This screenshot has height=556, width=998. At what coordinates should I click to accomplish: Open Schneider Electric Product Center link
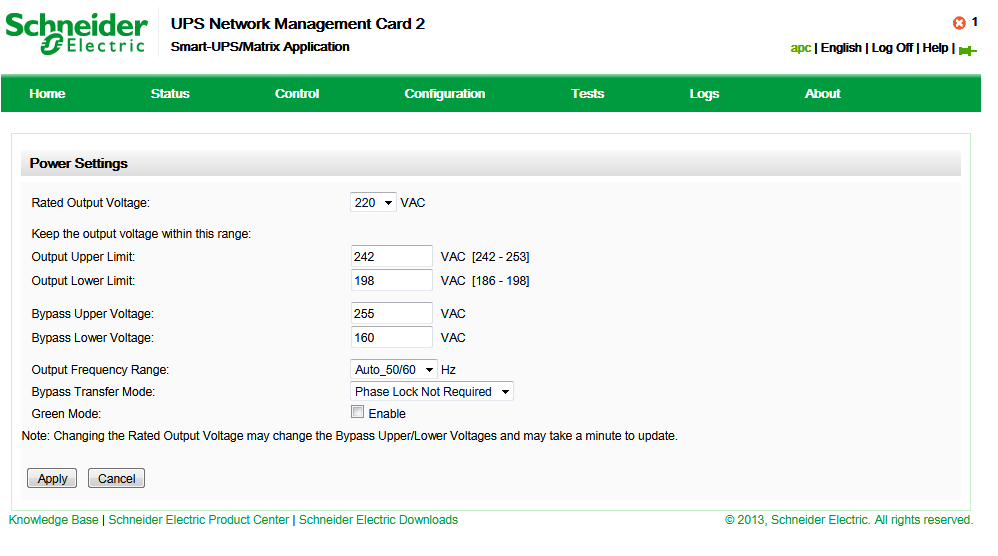[x=199, y=520]
